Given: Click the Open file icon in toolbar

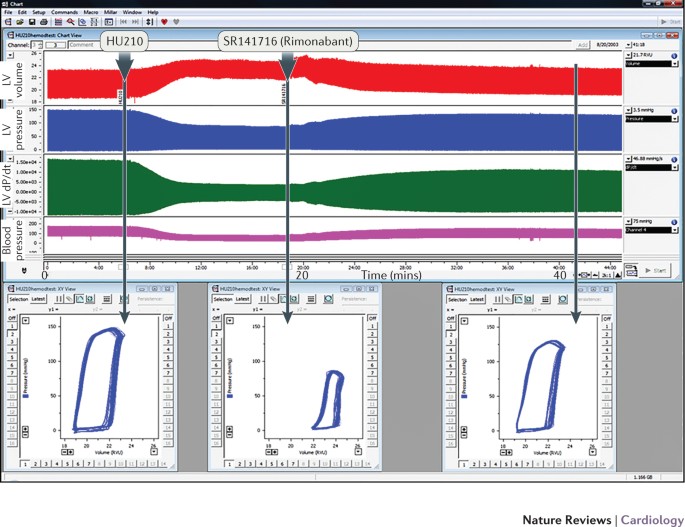Looking at the screenshot, I should (x=19, y=21).
